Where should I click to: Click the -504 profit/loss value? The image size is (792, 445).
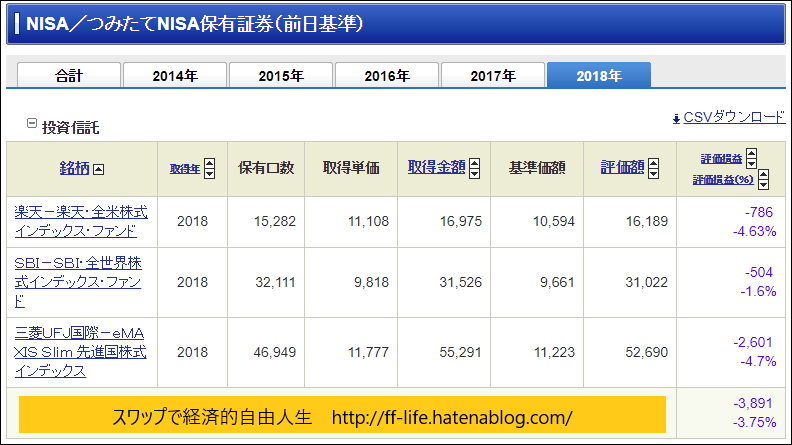pos(759,272)
